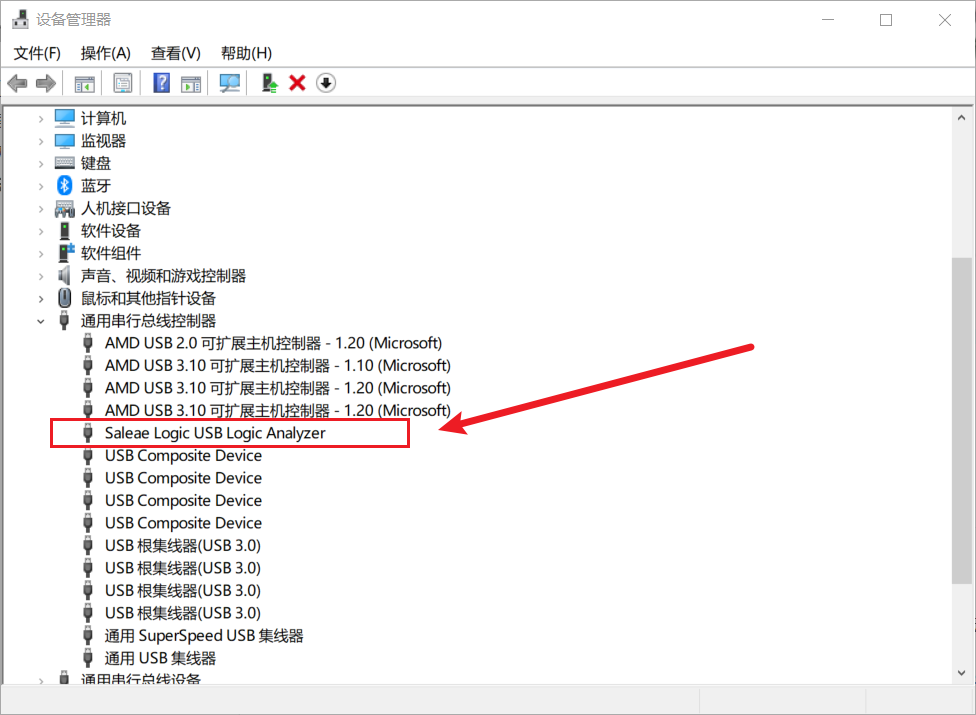Select AMD USB 3.10 可扩展主机控制器 - 1.10
Viewport: 976px width, 715px height.
(278, 365)
